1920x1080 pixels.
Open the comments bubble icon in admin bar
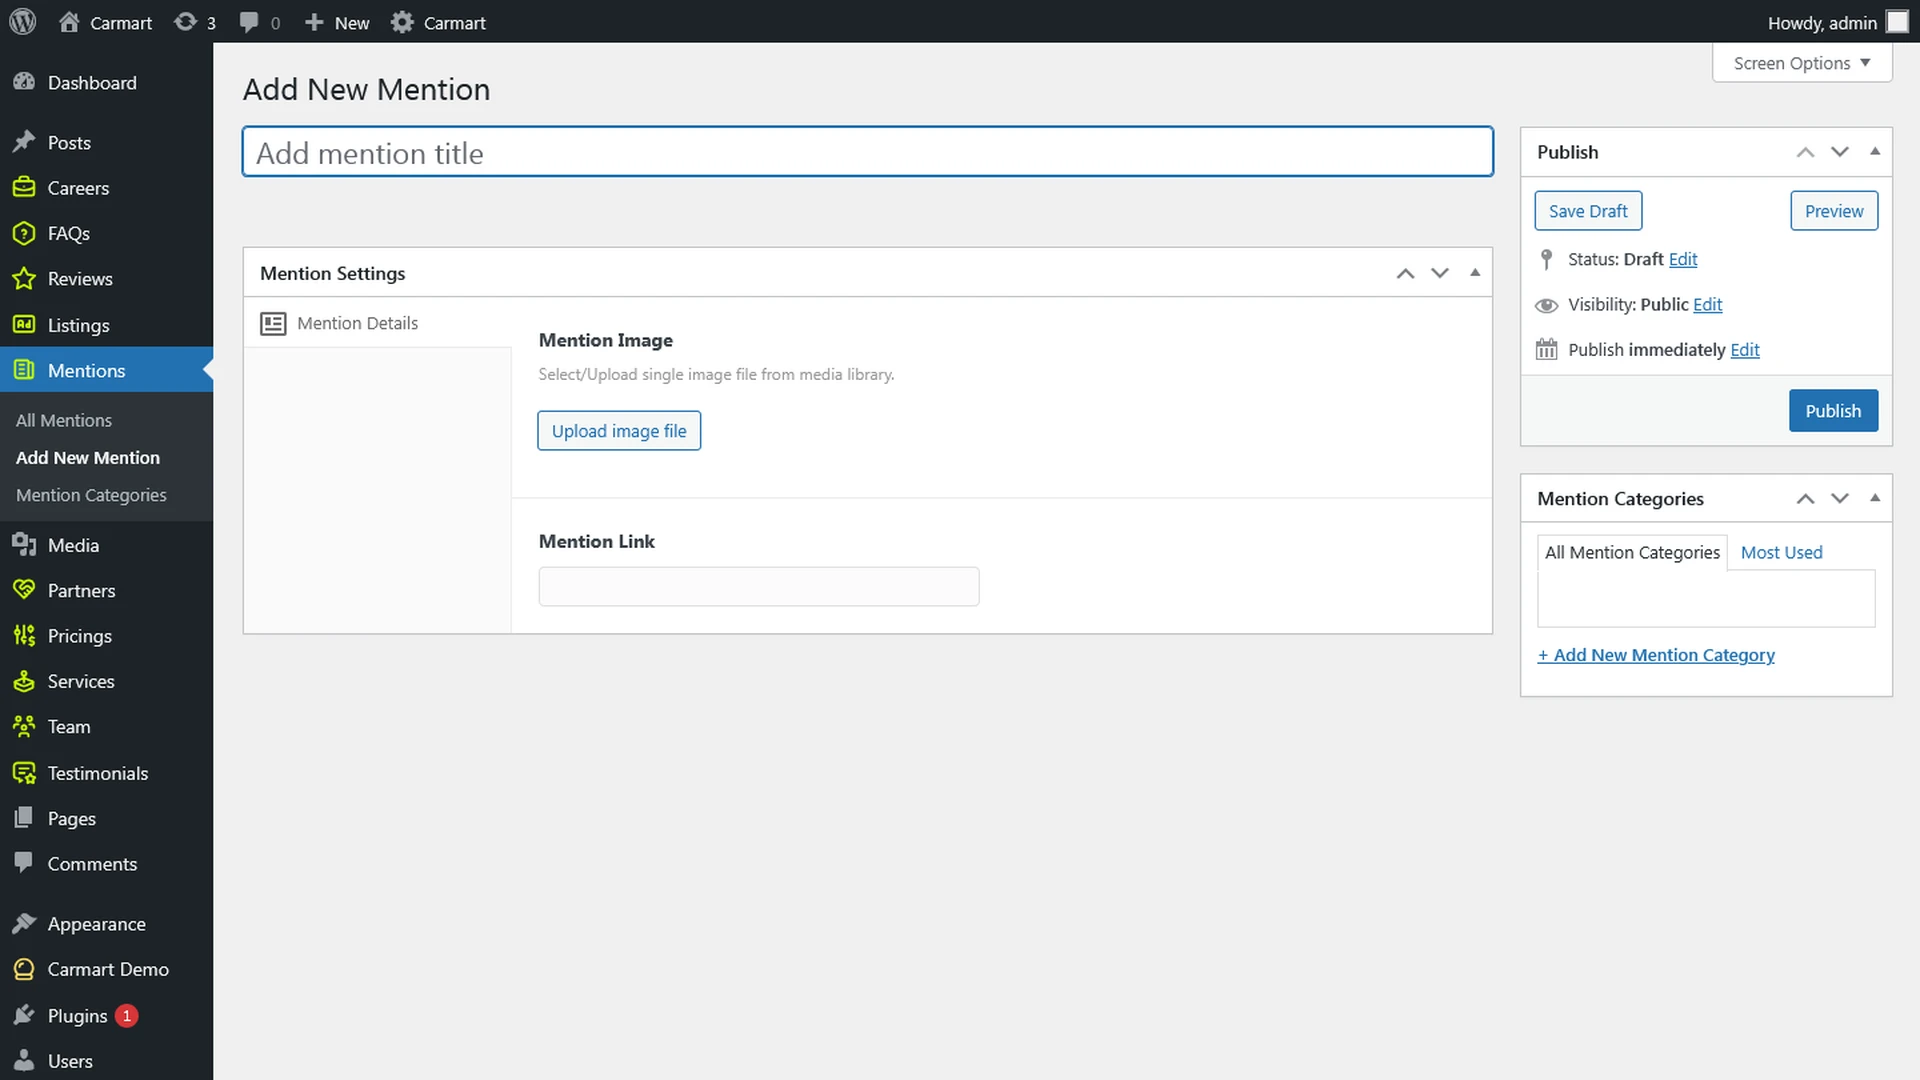[x=249, y=22]
